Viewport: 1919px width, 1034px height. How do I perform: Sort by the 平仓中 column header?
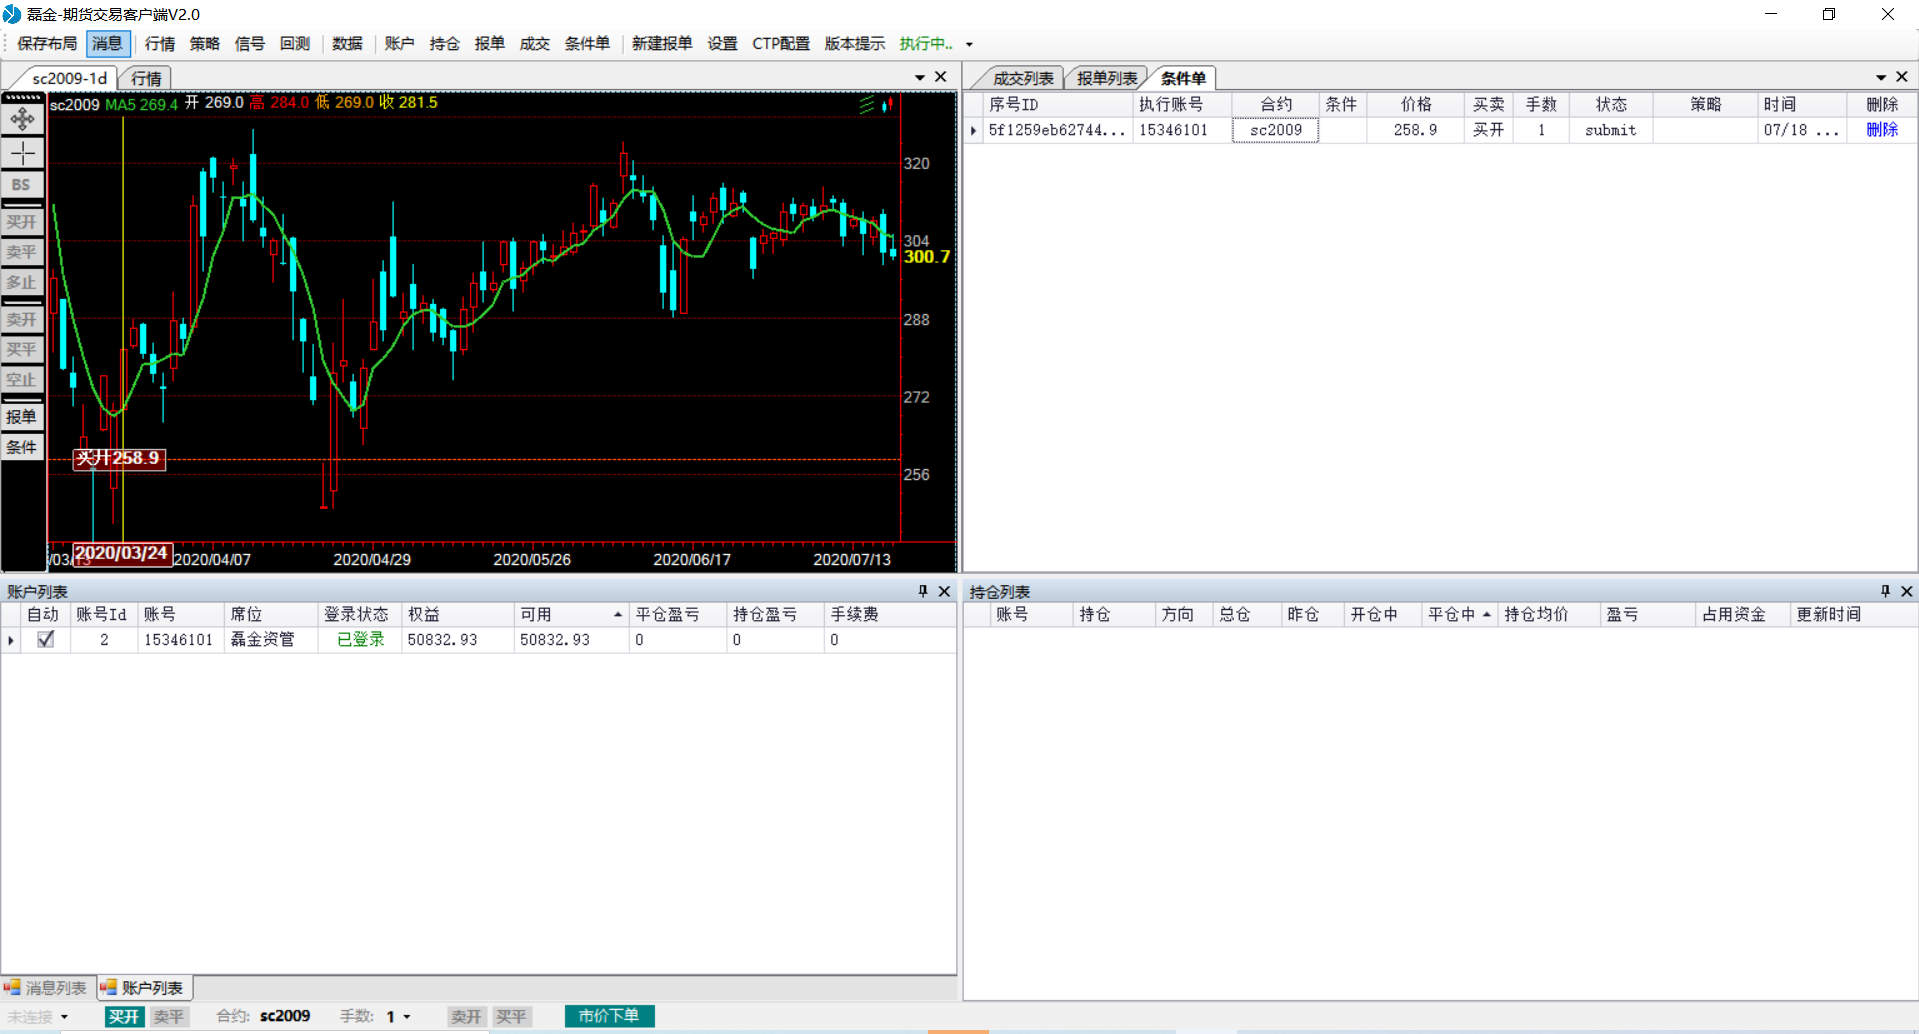tap(1459, 614)
